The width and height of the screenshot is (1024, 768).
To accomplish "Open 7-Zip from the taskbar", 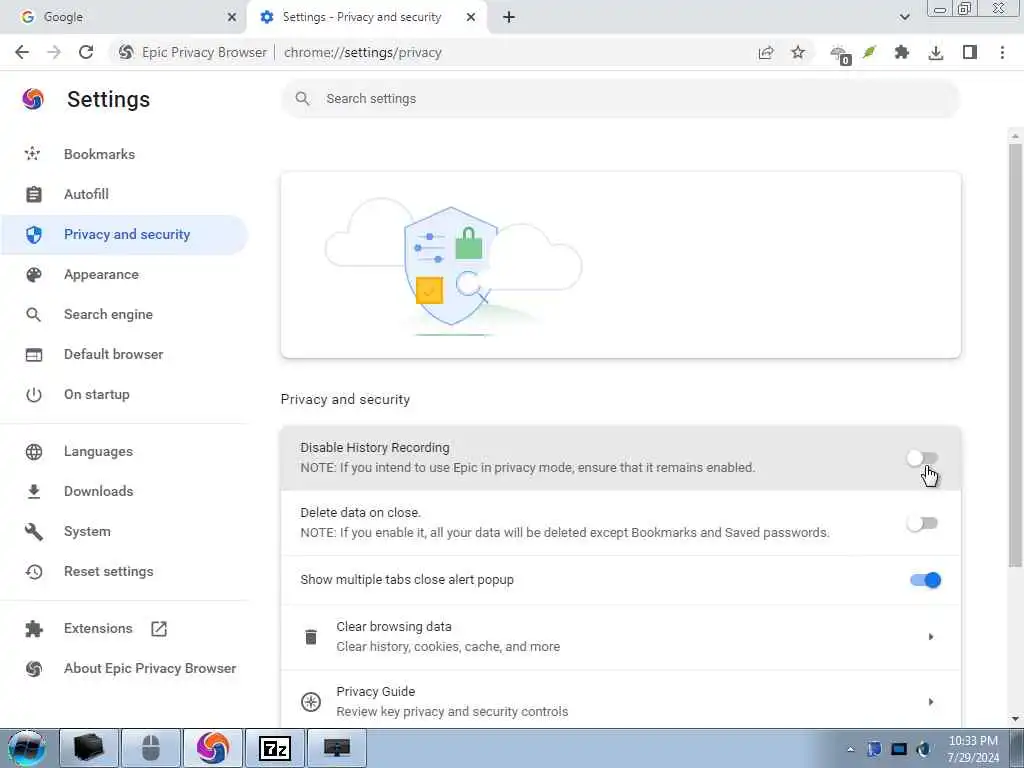I will (x=275, y=748).
